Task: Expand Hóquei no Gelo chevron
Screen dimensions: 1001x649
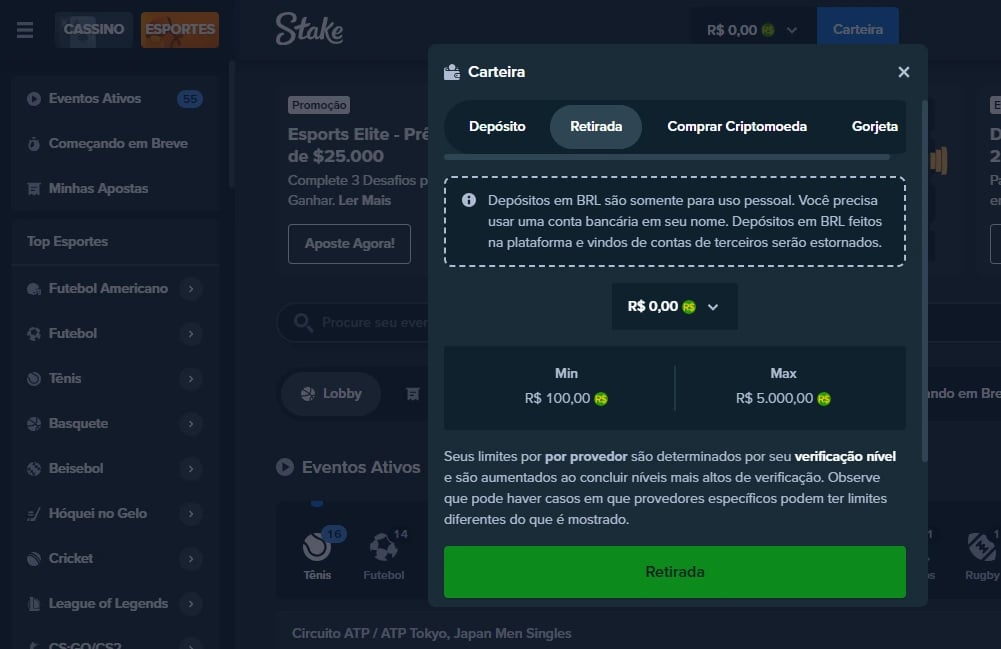Action: click(190, 514)
